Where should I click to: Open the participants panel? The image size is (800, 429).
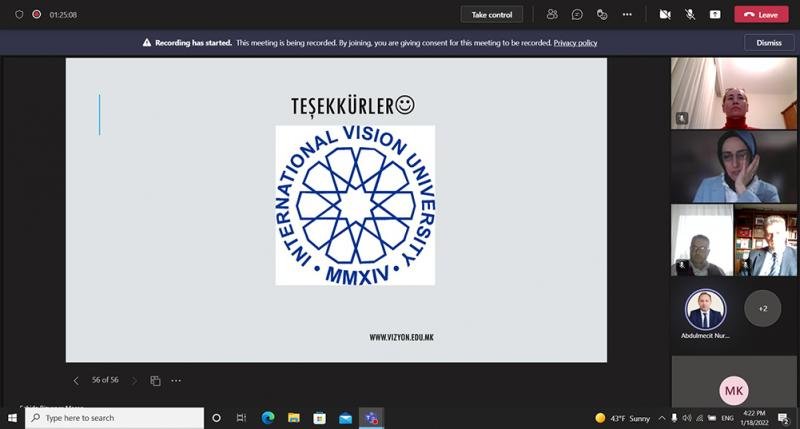point(552,14)
